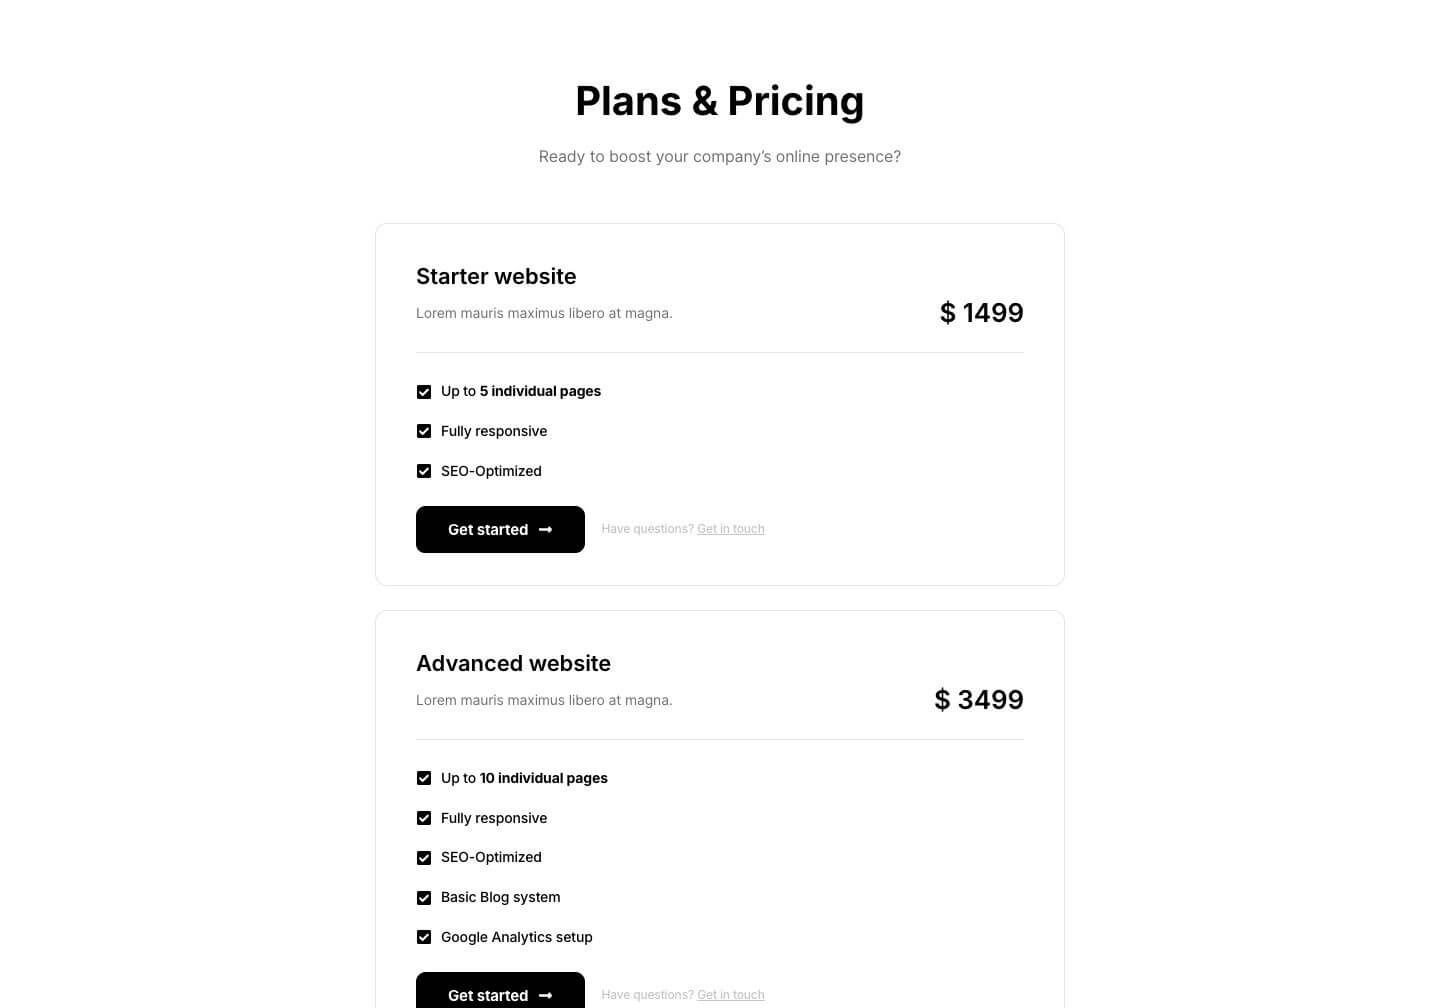Click checkmark icon beside 5 individual pages
The image size is (1440, 1008).
click(x=424, y=392)
